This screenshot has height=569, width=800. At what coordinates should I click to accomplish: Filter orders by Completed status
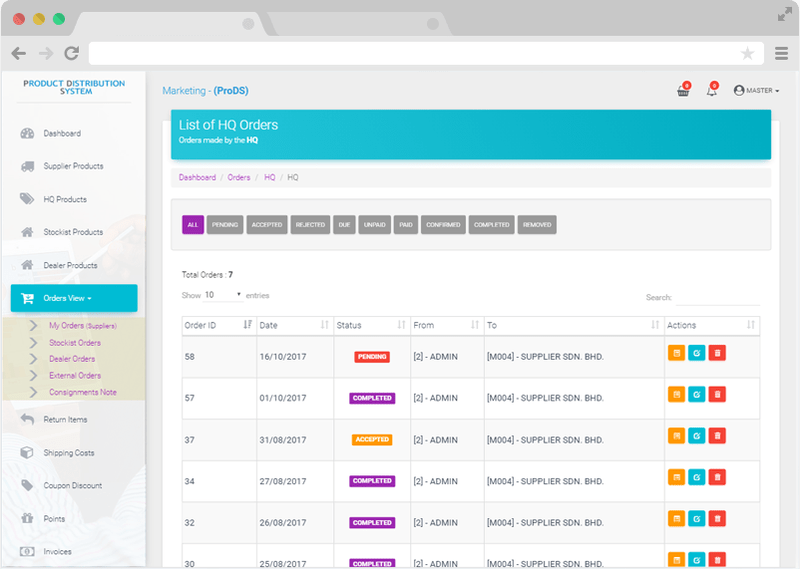point(492,225)
